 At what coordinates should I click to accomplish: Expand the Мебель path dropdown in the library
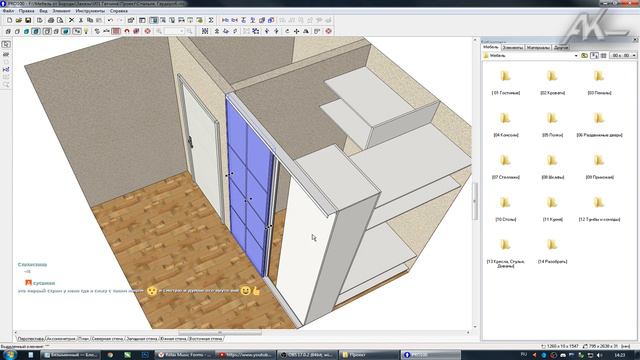576,55
